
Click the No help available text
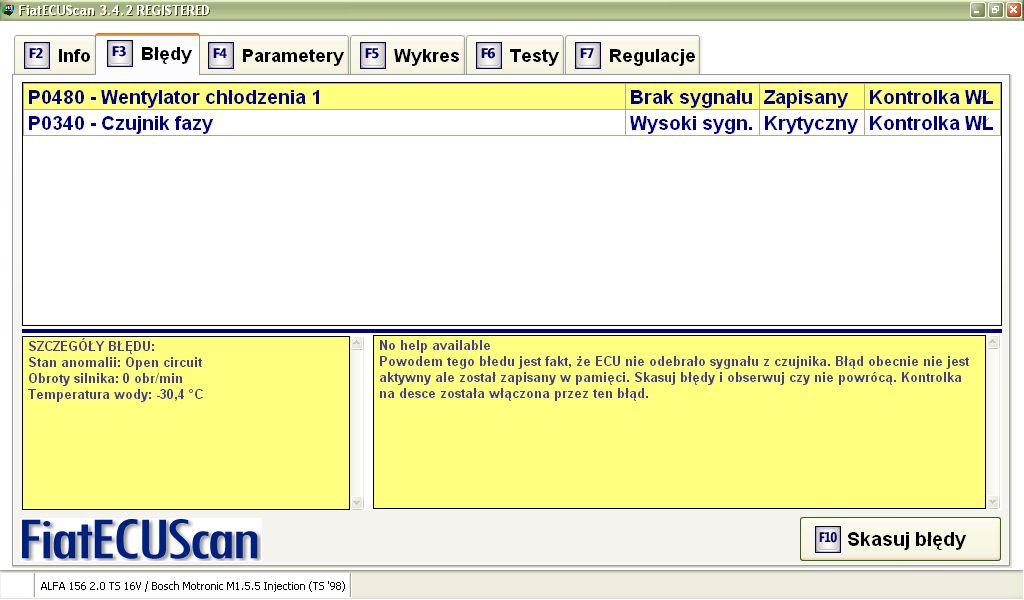[434, 345]
